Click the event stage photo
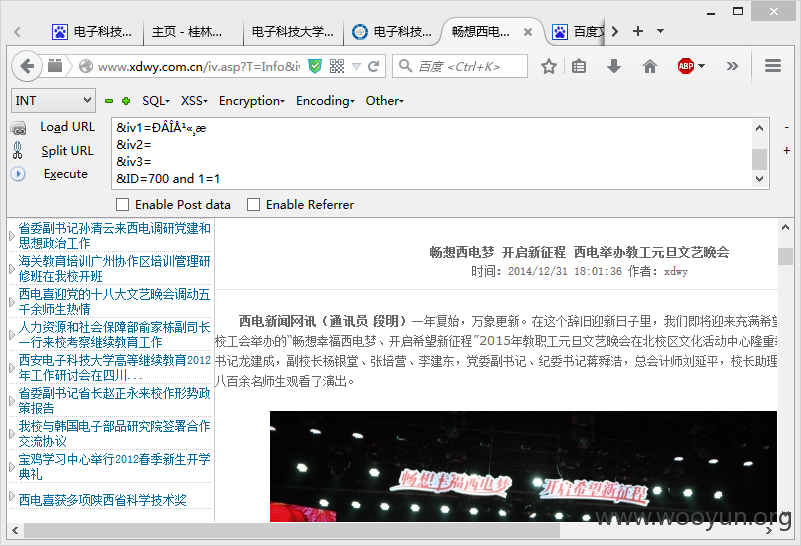 tap(523, 466)
